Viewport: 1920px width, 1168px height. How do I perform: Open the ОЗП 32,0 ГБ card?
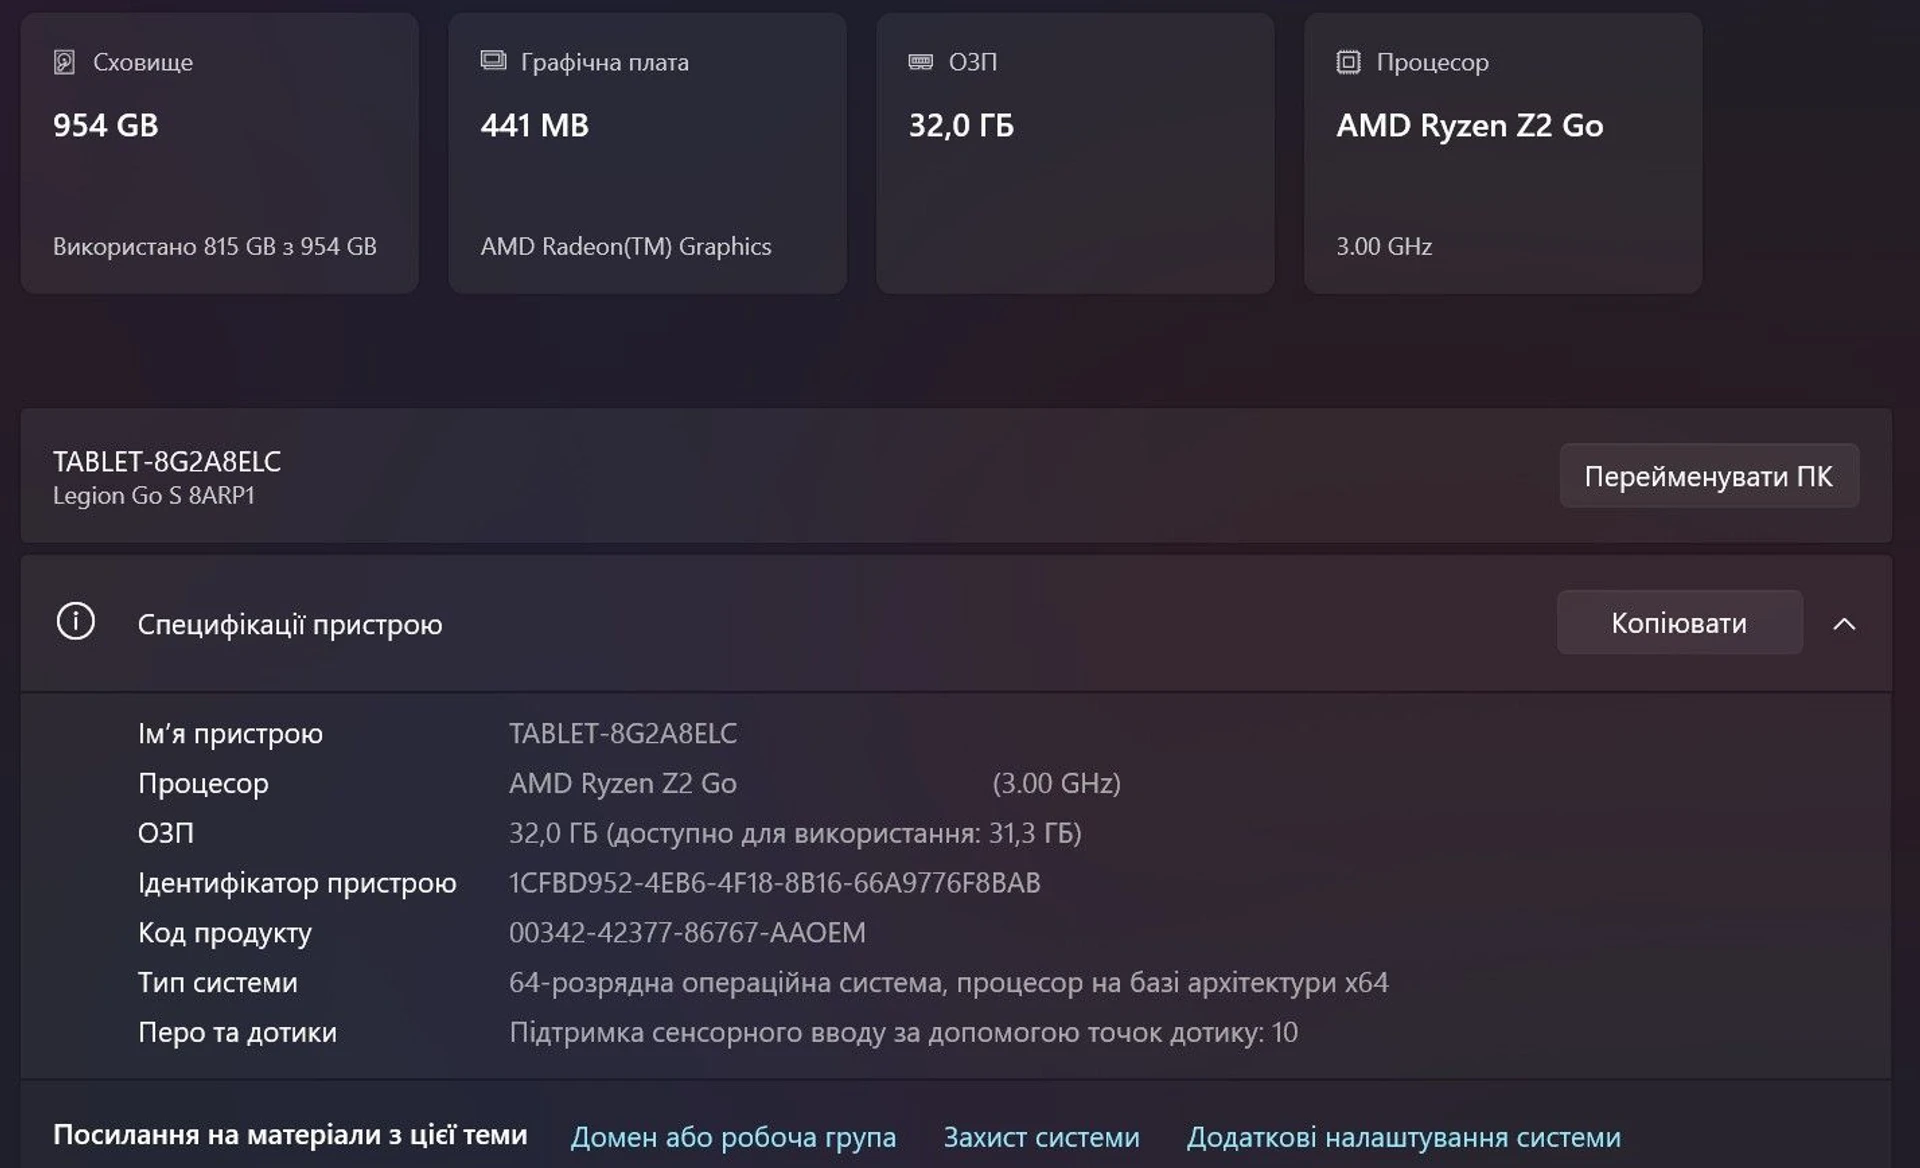point(1075,153)
